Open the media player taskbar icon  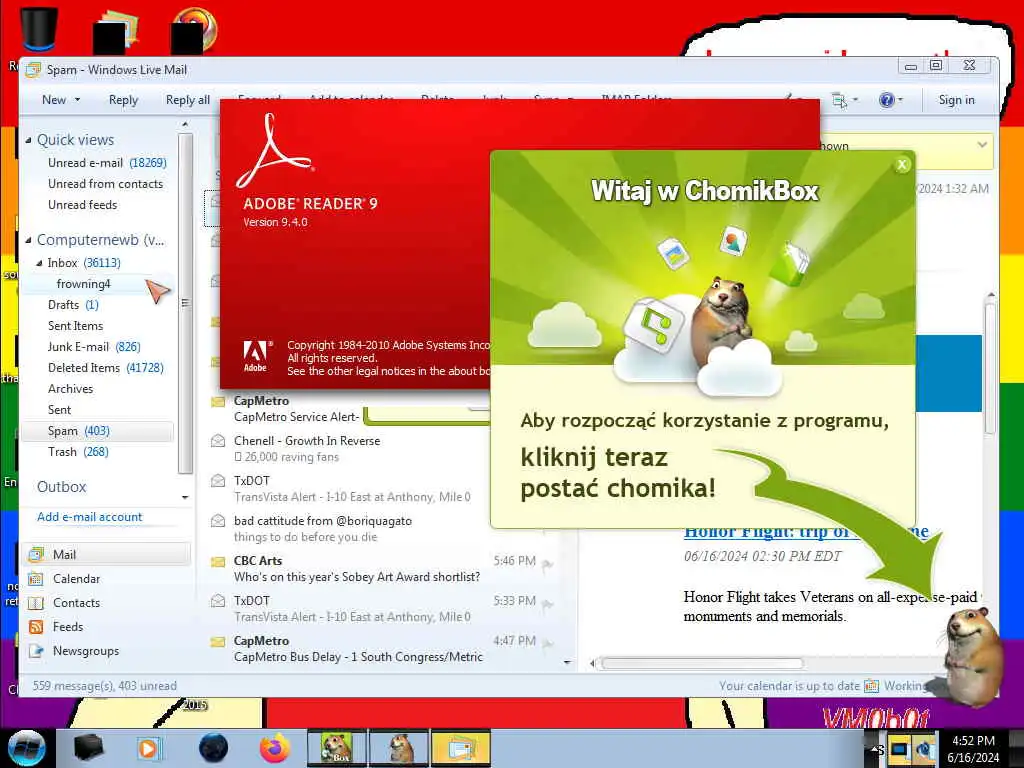pyautogui.click(x=149, y=748)
